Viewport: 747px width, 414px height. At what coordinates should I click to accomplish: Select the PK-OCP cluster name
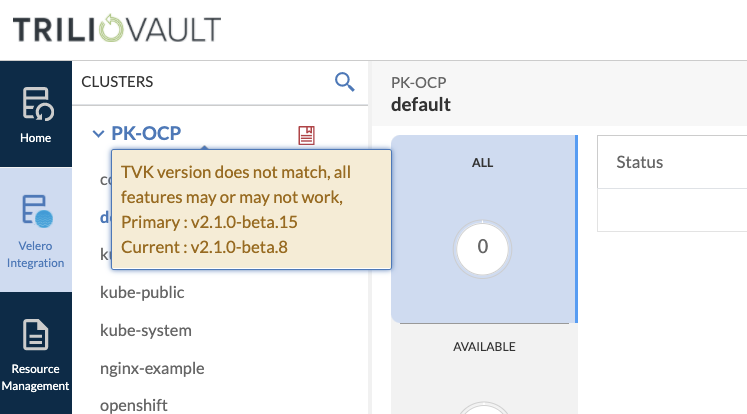pos(146,133)
